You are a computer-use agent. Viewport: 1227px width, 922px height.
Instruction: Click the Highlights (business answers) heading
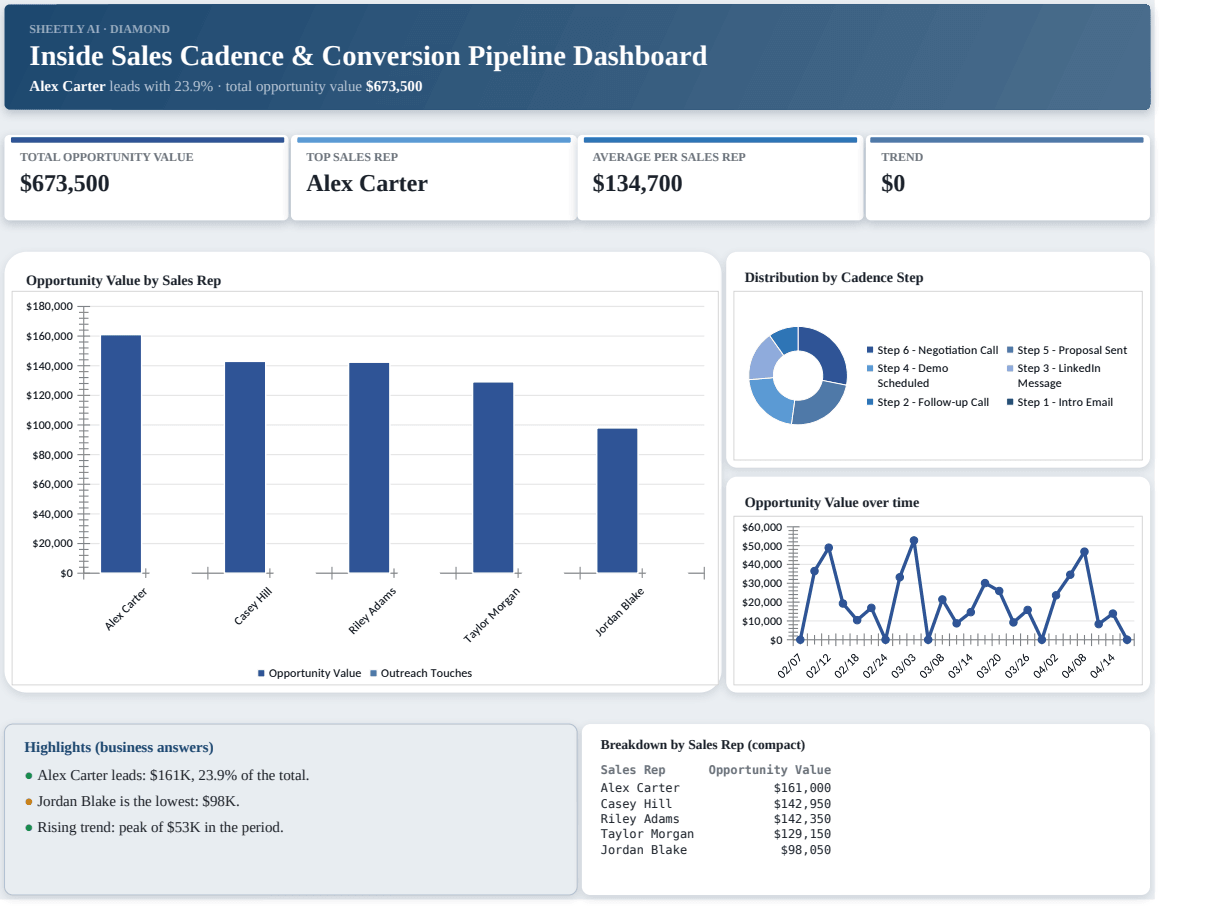(x=119, y=748)
